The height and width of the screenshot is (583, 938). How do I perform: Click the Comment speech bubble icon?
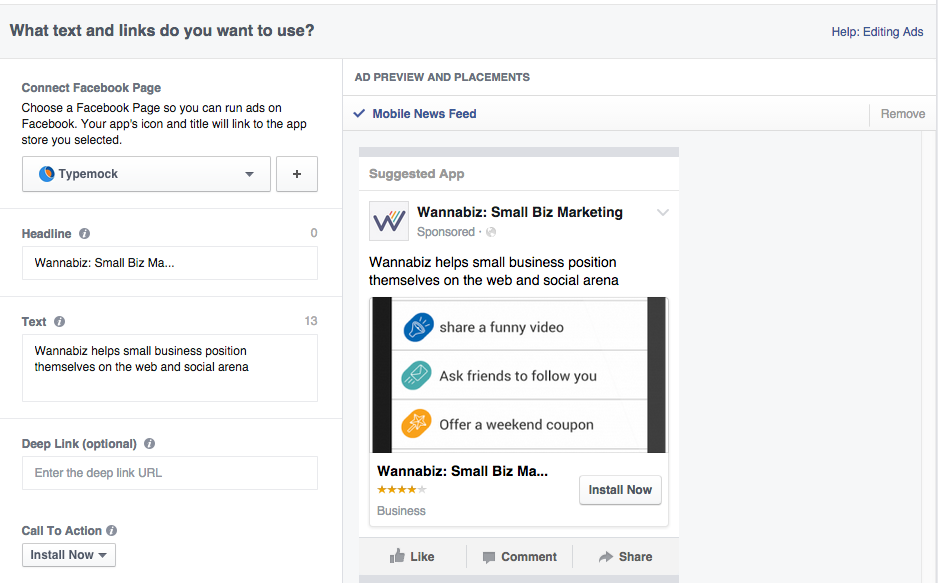pyautogui.click(x=489, y=557)
